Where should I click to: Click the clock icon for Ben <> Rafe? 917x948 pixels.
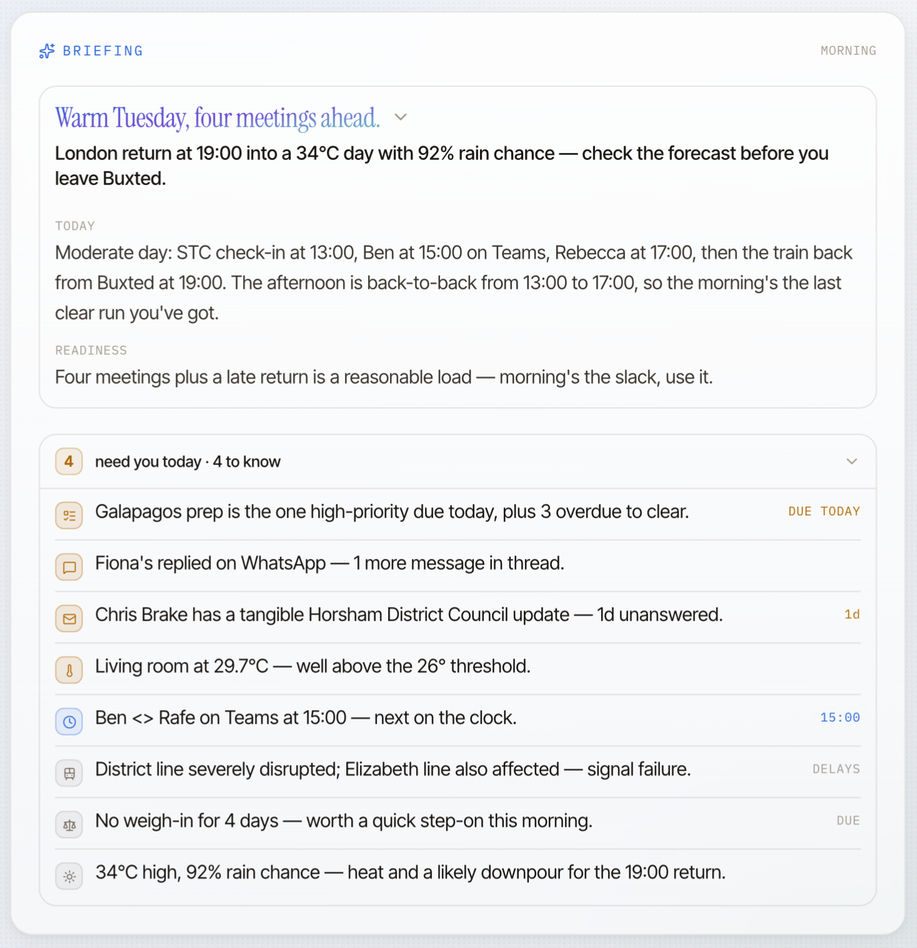pos(69,721)
